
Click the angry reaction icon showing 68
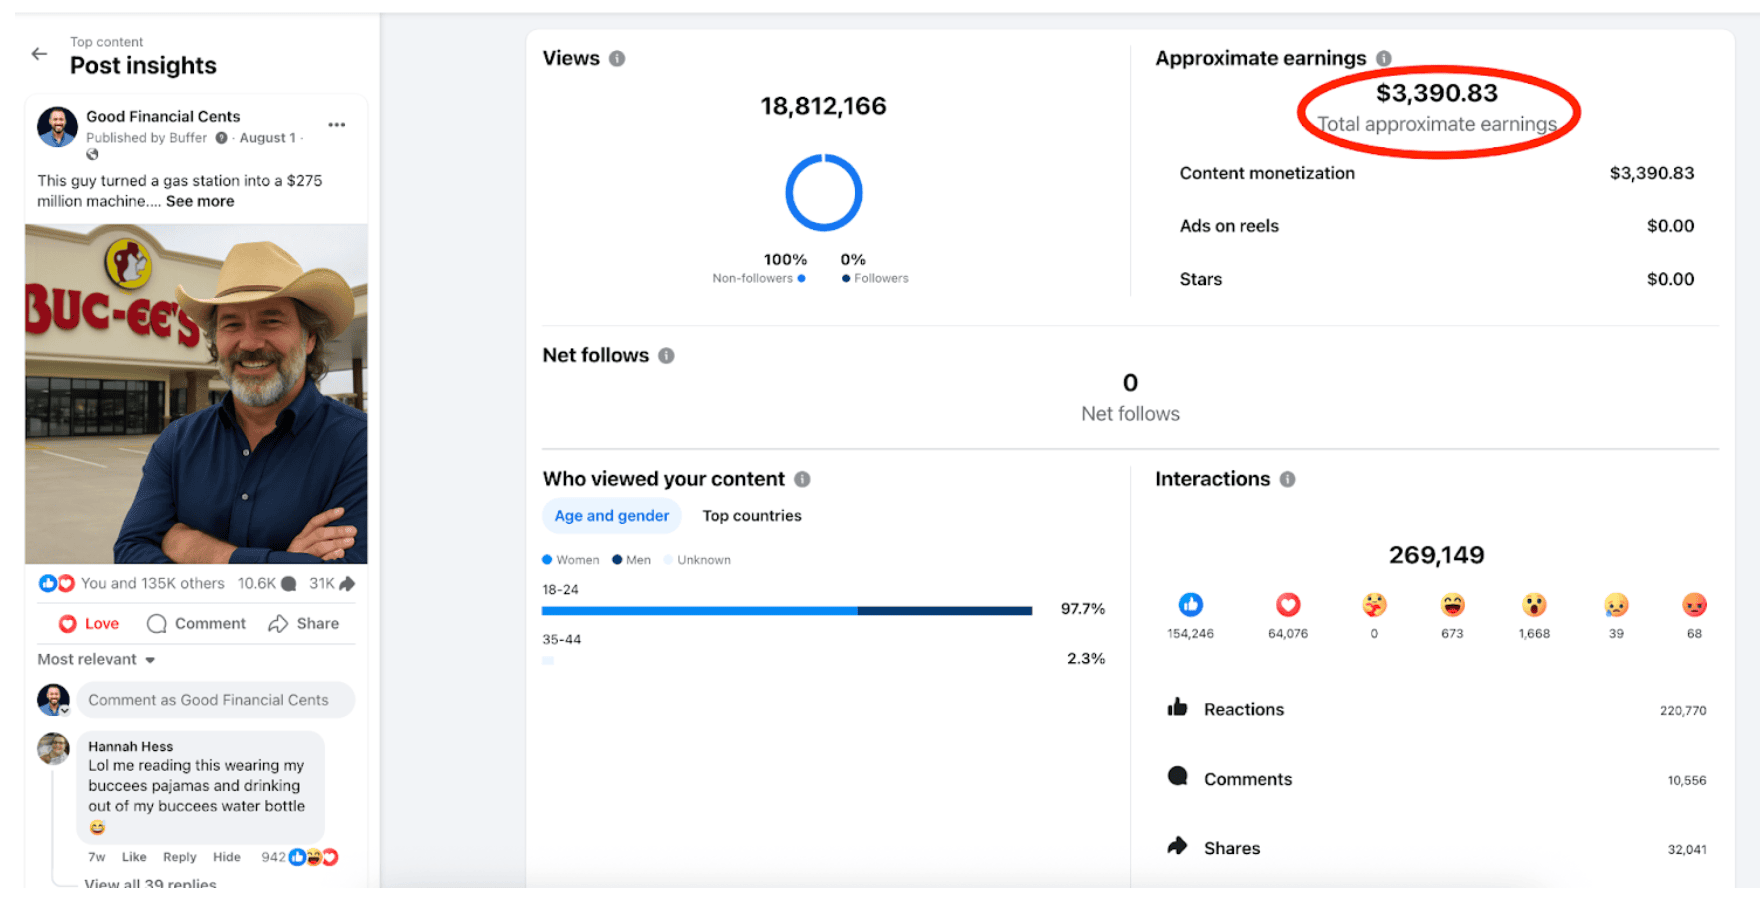point(1694,605)
